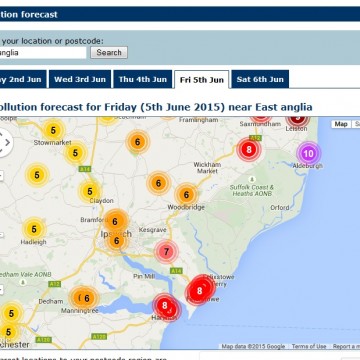Select the Sat 6th Jun tab
The height and width of the screenshot is (360, 360).
pyautogui.click(x=260, y=79)
